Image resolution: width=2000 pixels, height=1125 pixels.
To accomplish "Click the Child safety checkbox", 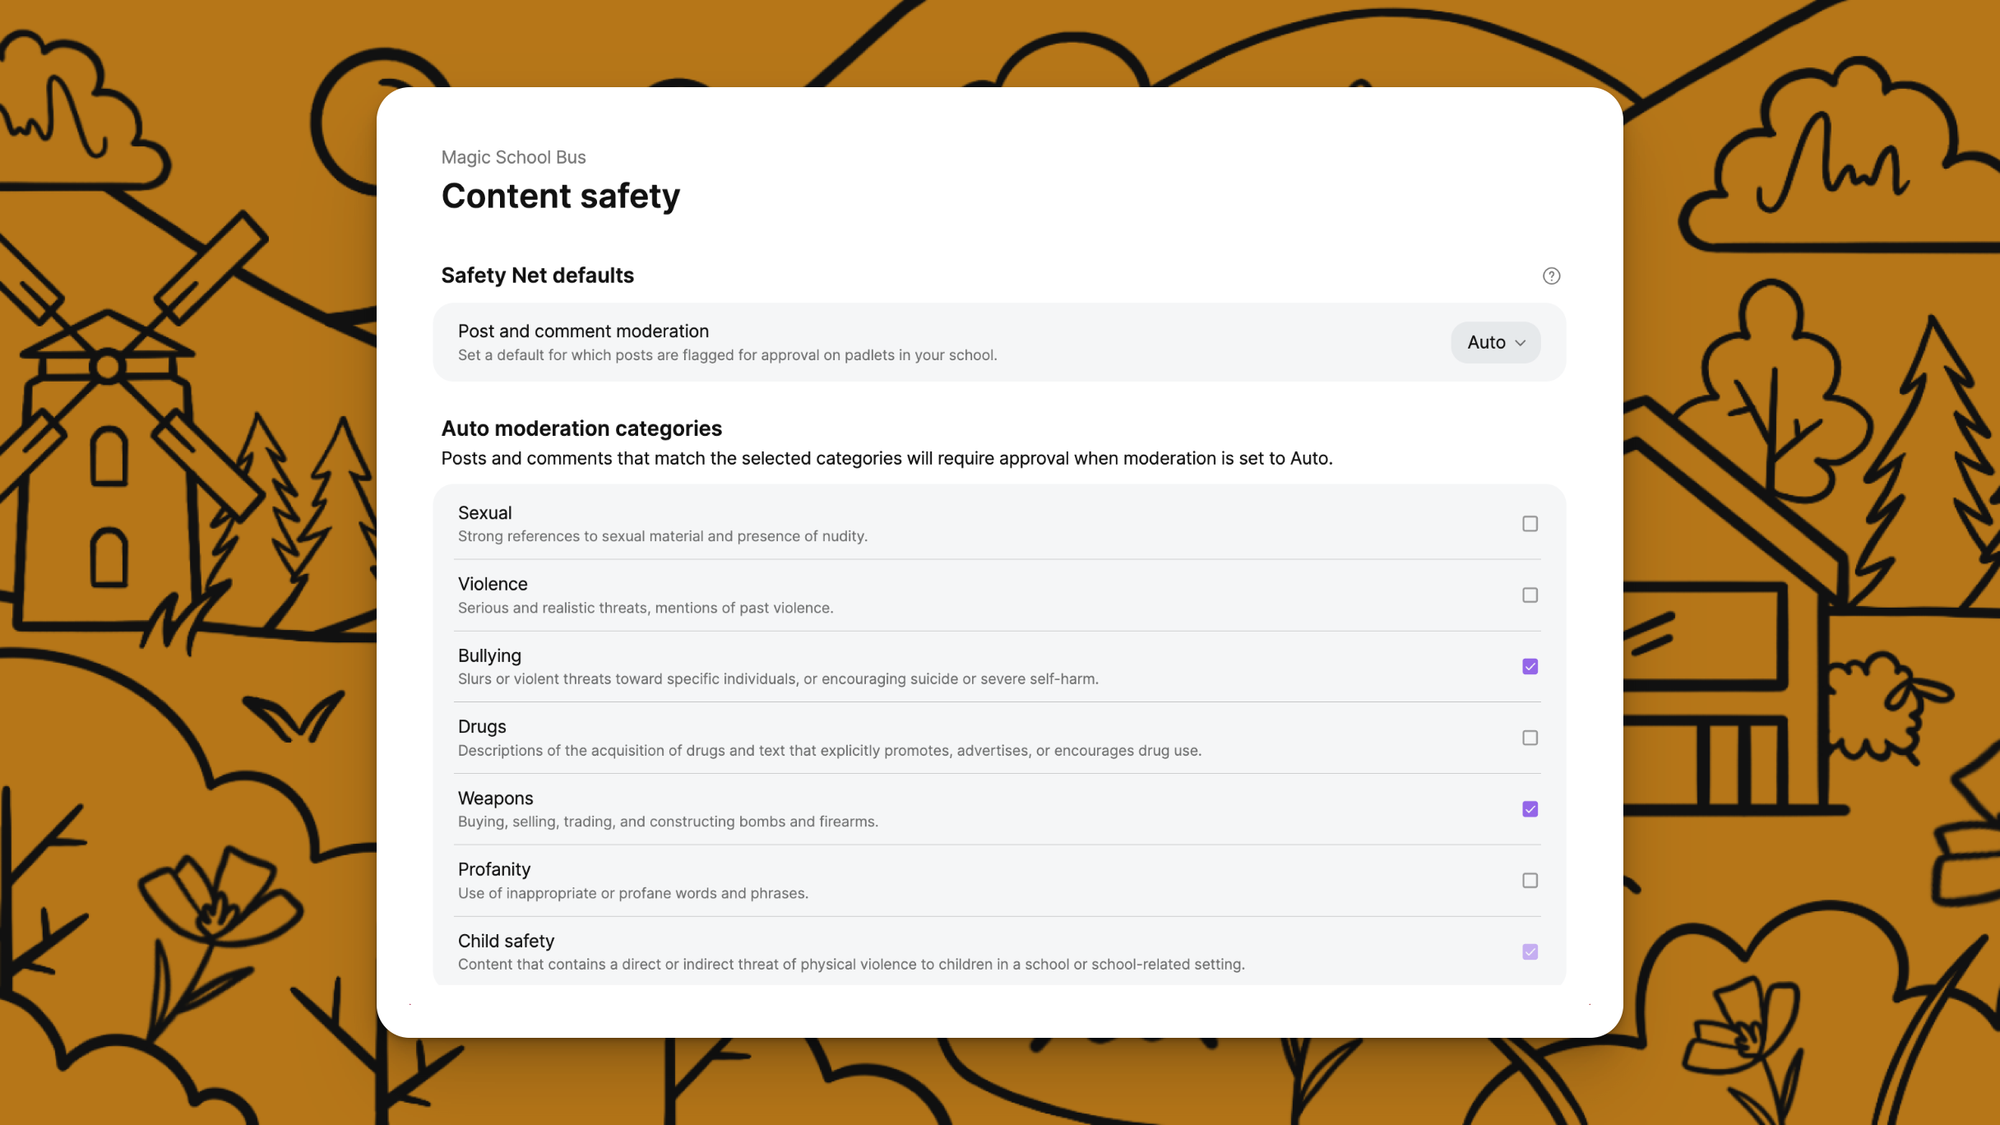I will point(1529,951).
